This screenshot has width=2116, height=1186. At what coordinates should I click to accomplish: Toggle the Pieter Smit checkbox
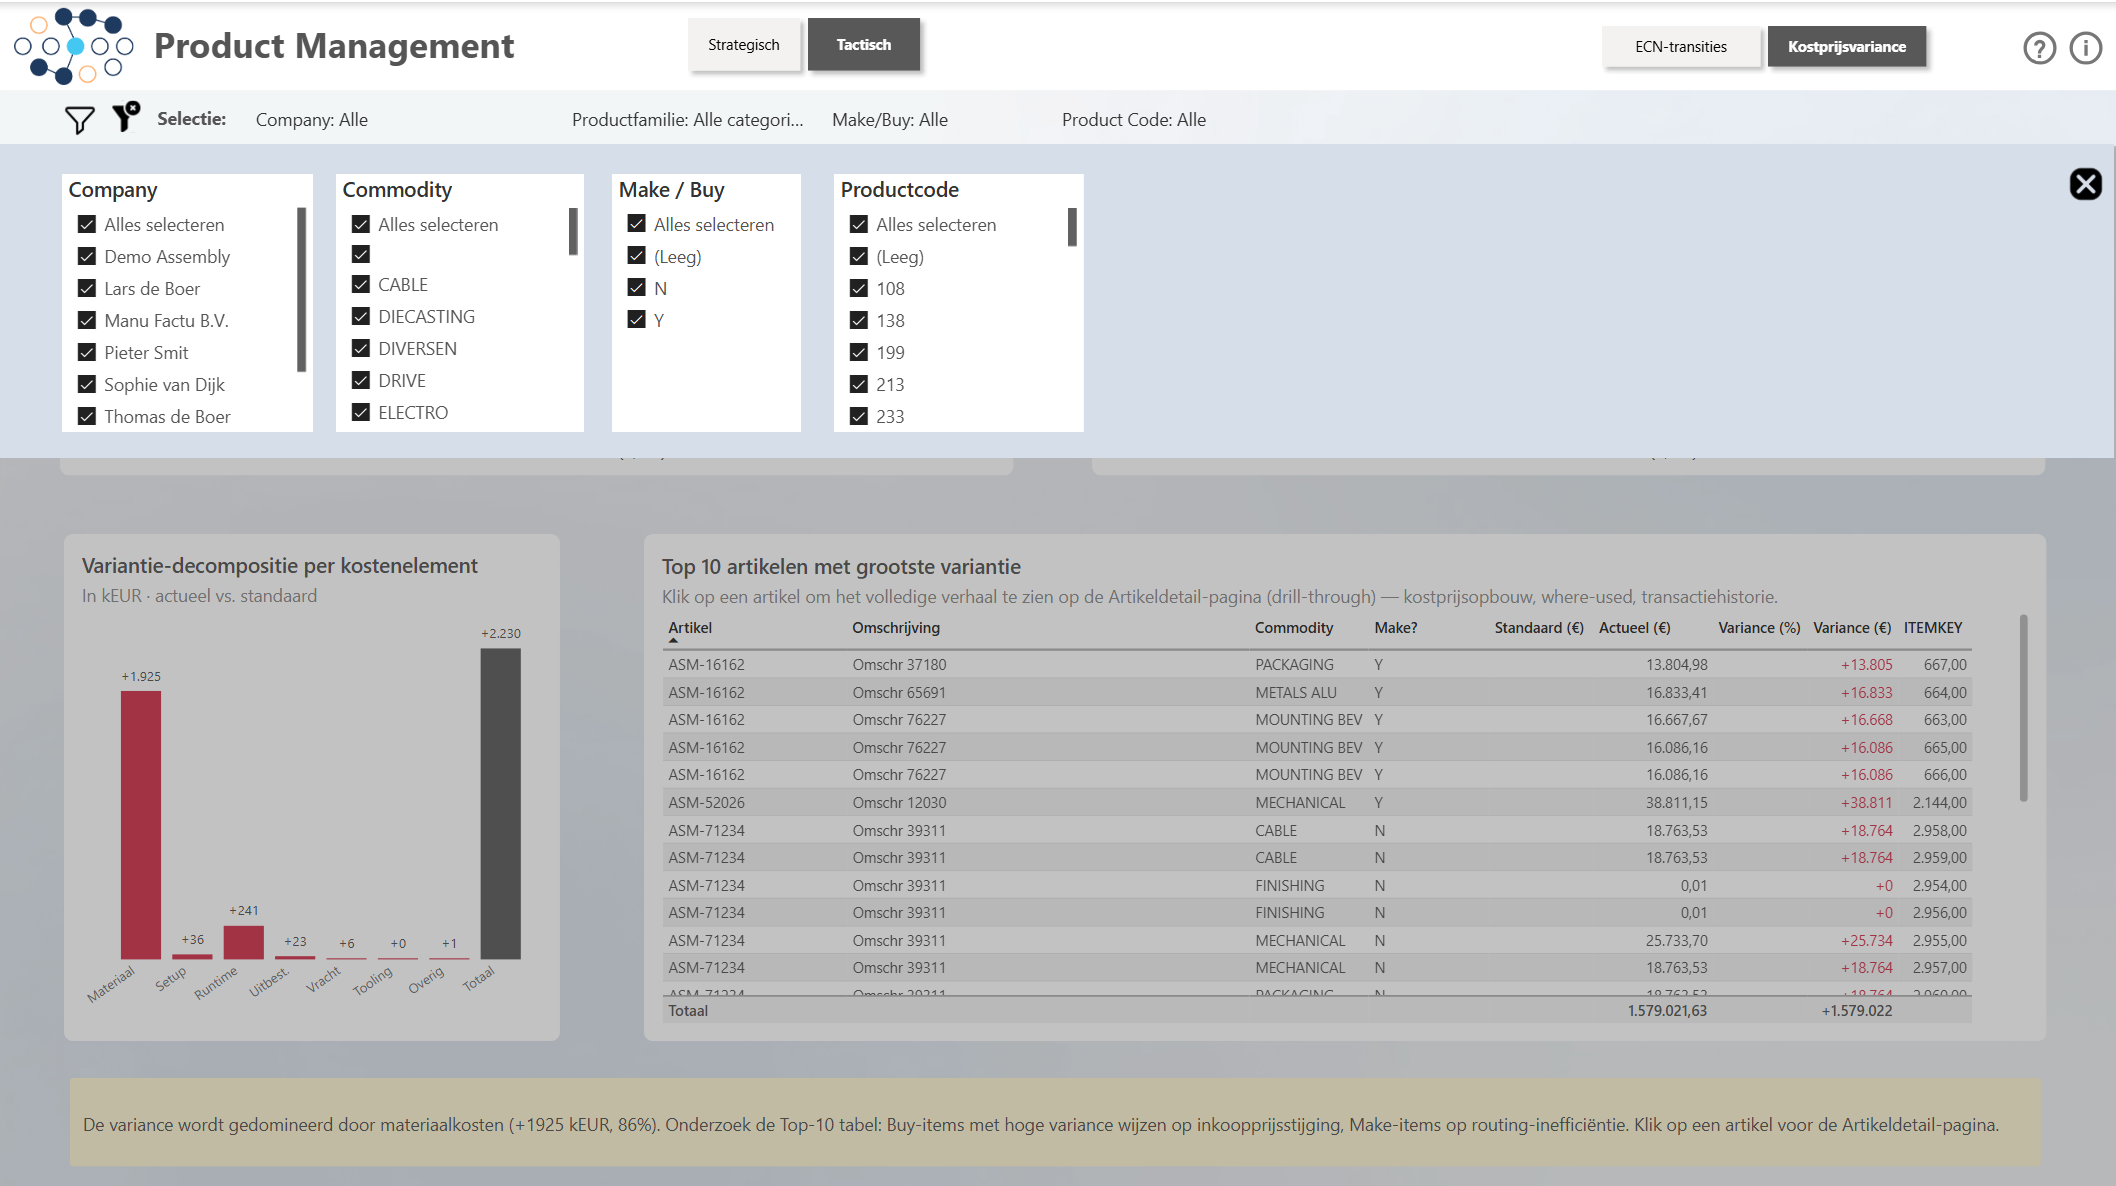pos(87,353)
